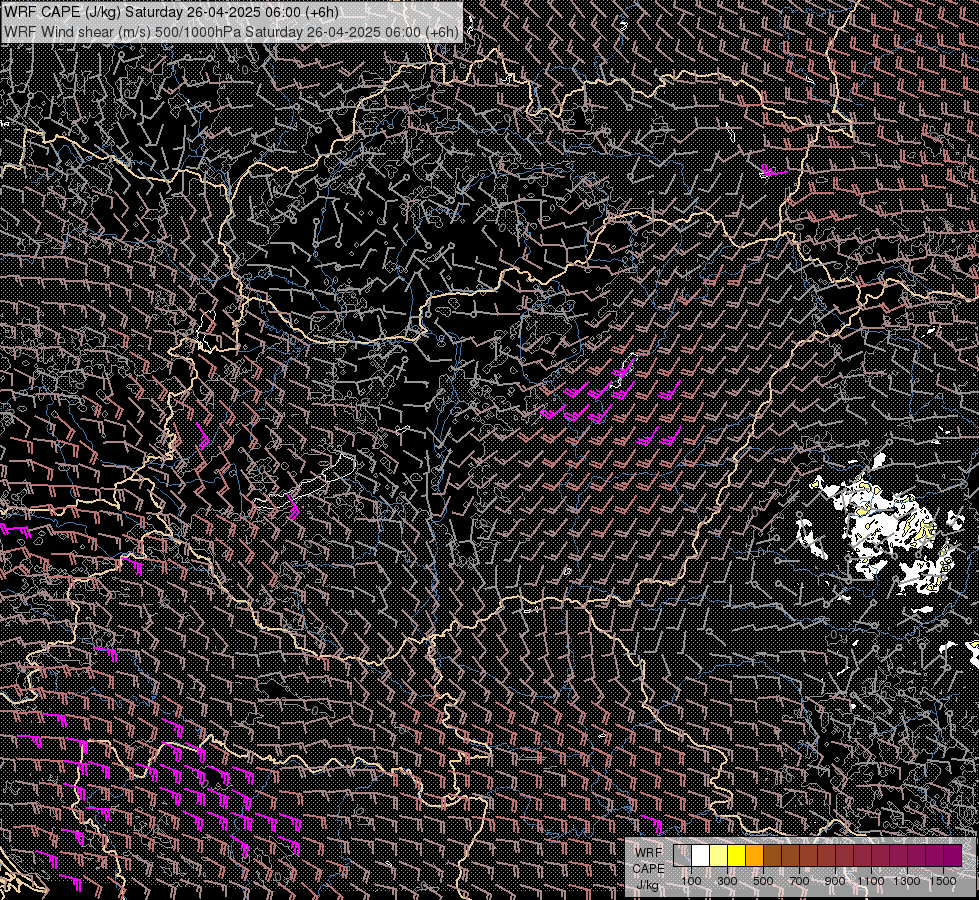This screenshot has width=979, height=900.
Task: Click the 700 legend value
Action: (x=799, y=881)
